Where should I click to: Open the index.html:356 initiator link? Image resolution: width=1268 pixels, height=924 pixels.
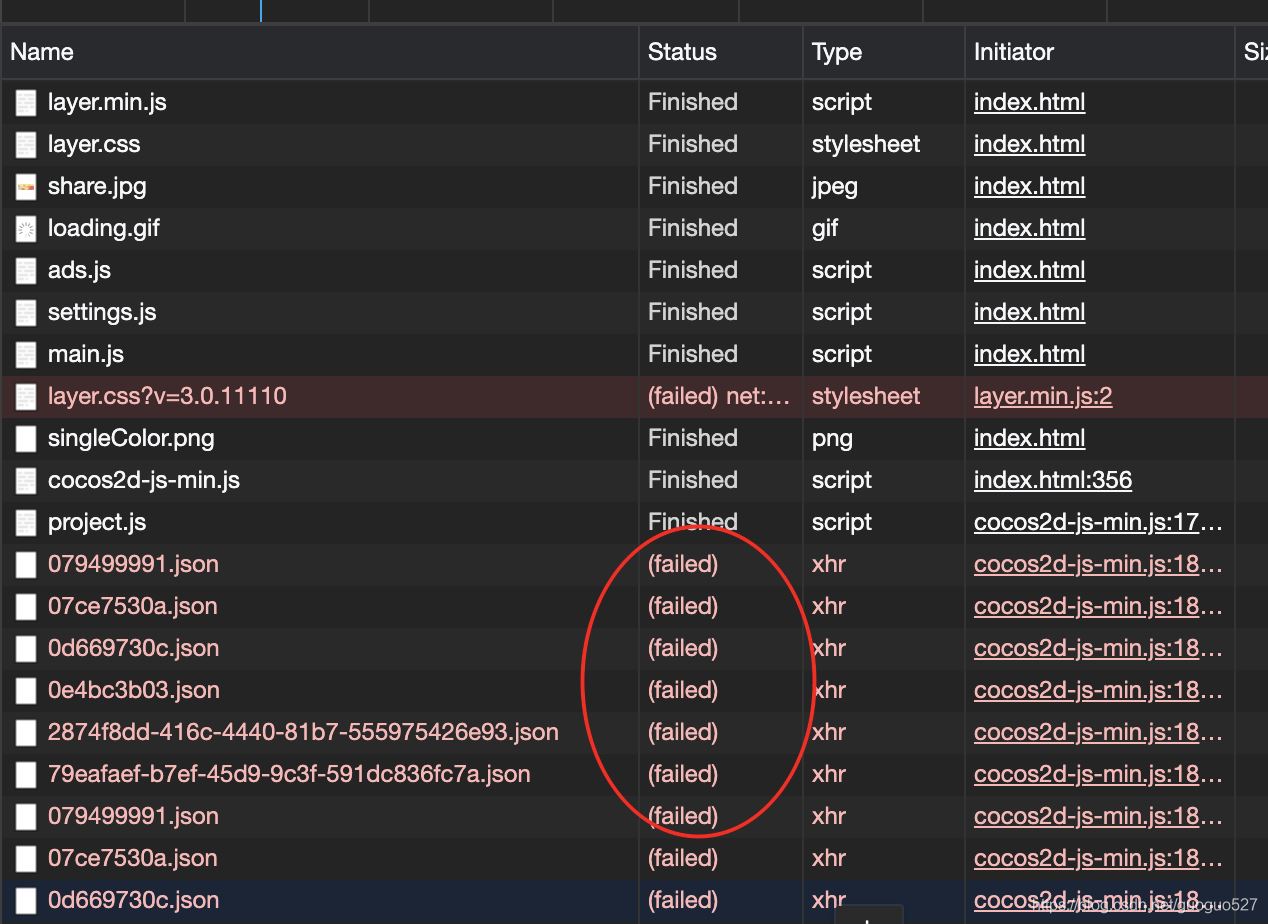tap(1052, 480)
